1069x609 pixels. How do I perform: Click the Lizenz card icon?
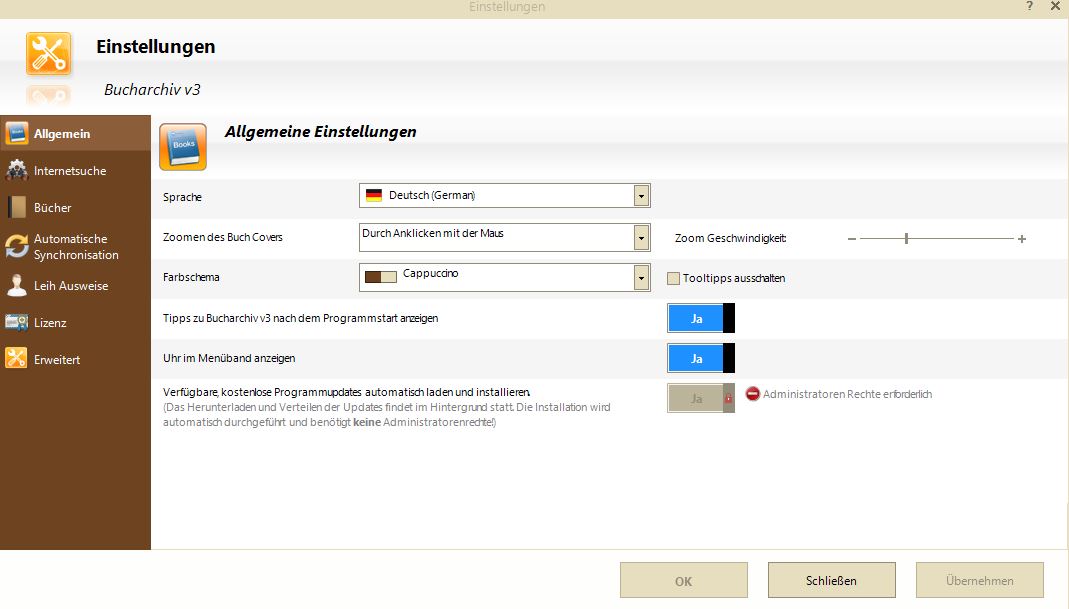tap(16, 322)
